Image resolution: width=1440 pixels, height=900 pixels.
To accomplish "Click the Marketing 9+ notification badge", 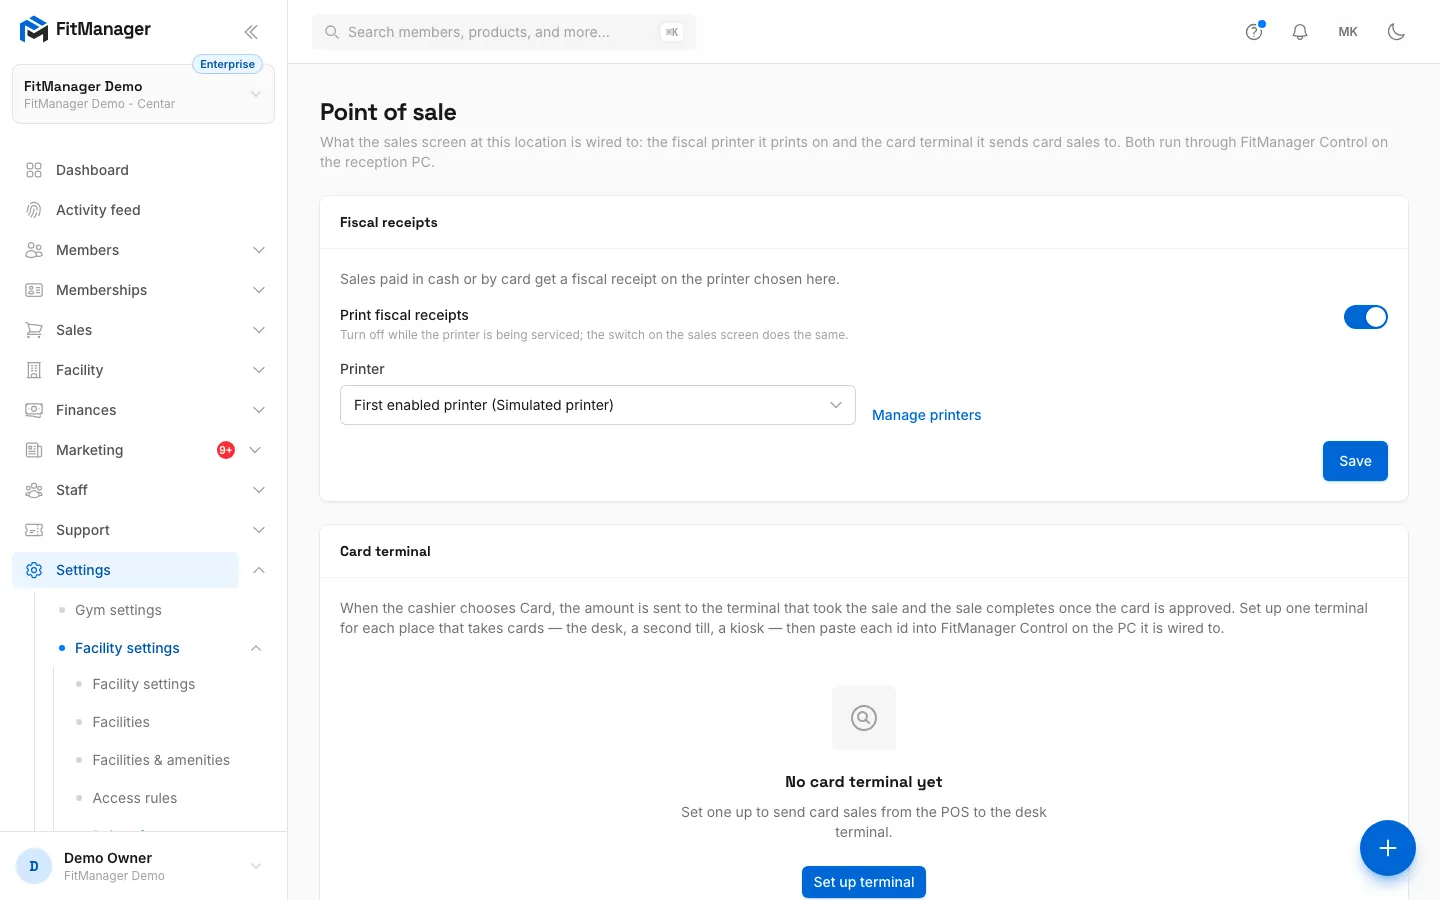I will (x=226, y=450).
